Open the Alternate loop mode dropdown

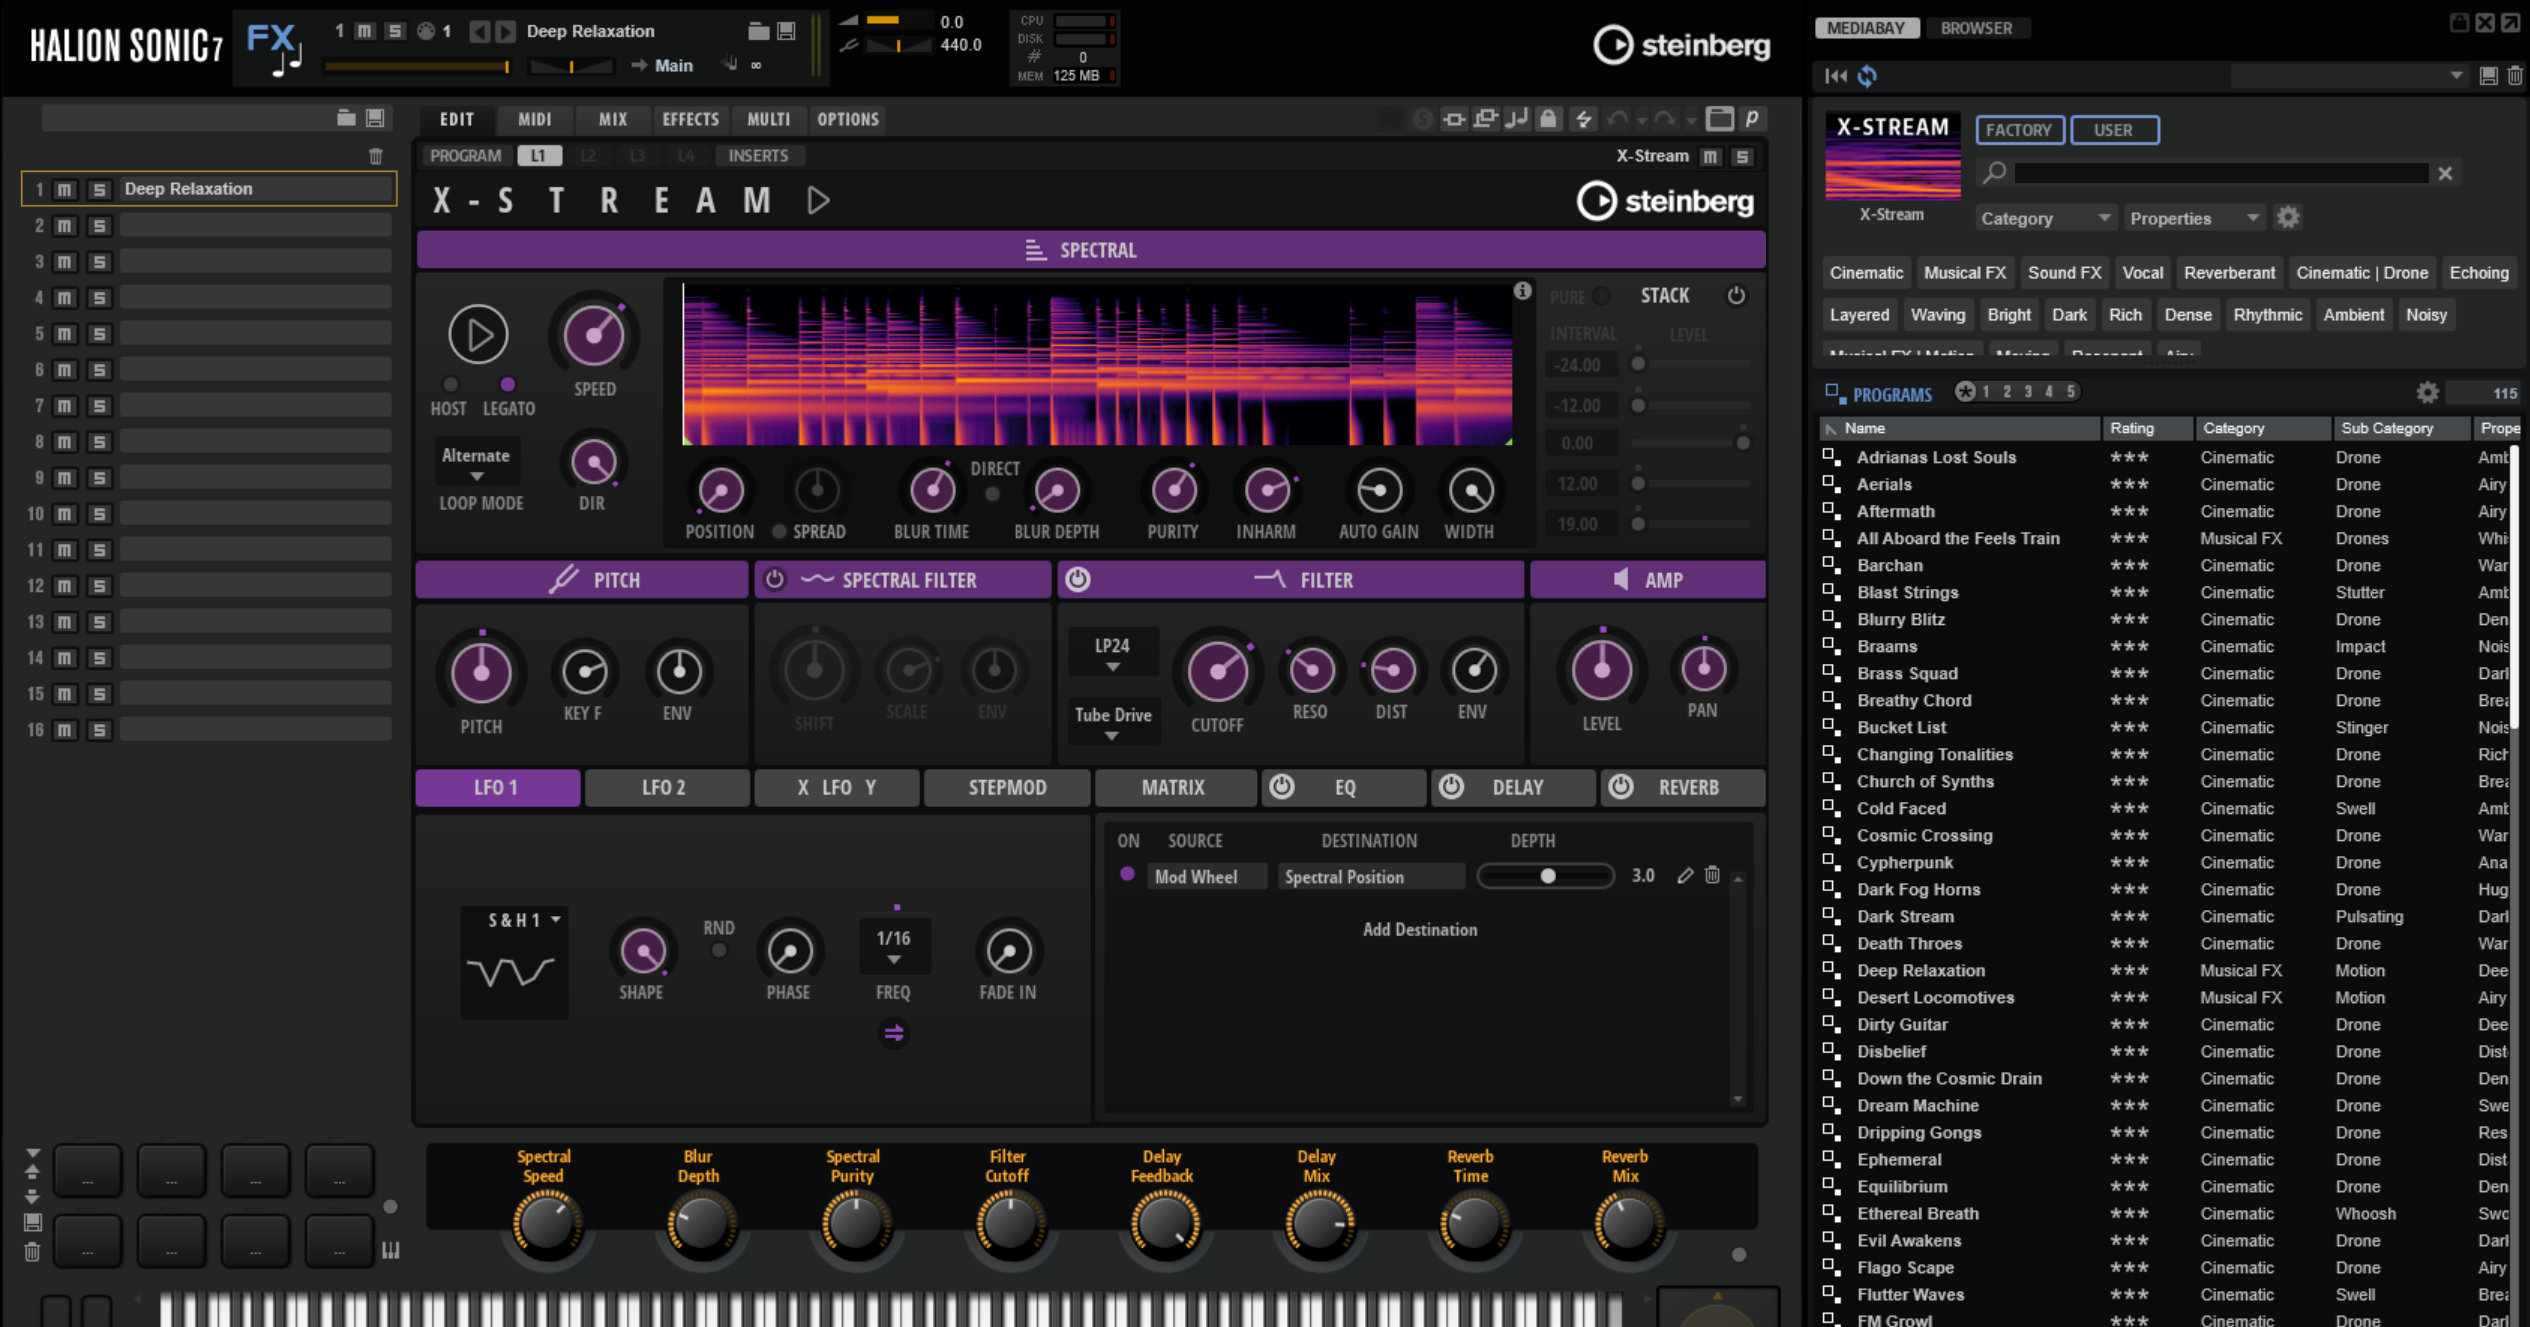tap(476, 462)
